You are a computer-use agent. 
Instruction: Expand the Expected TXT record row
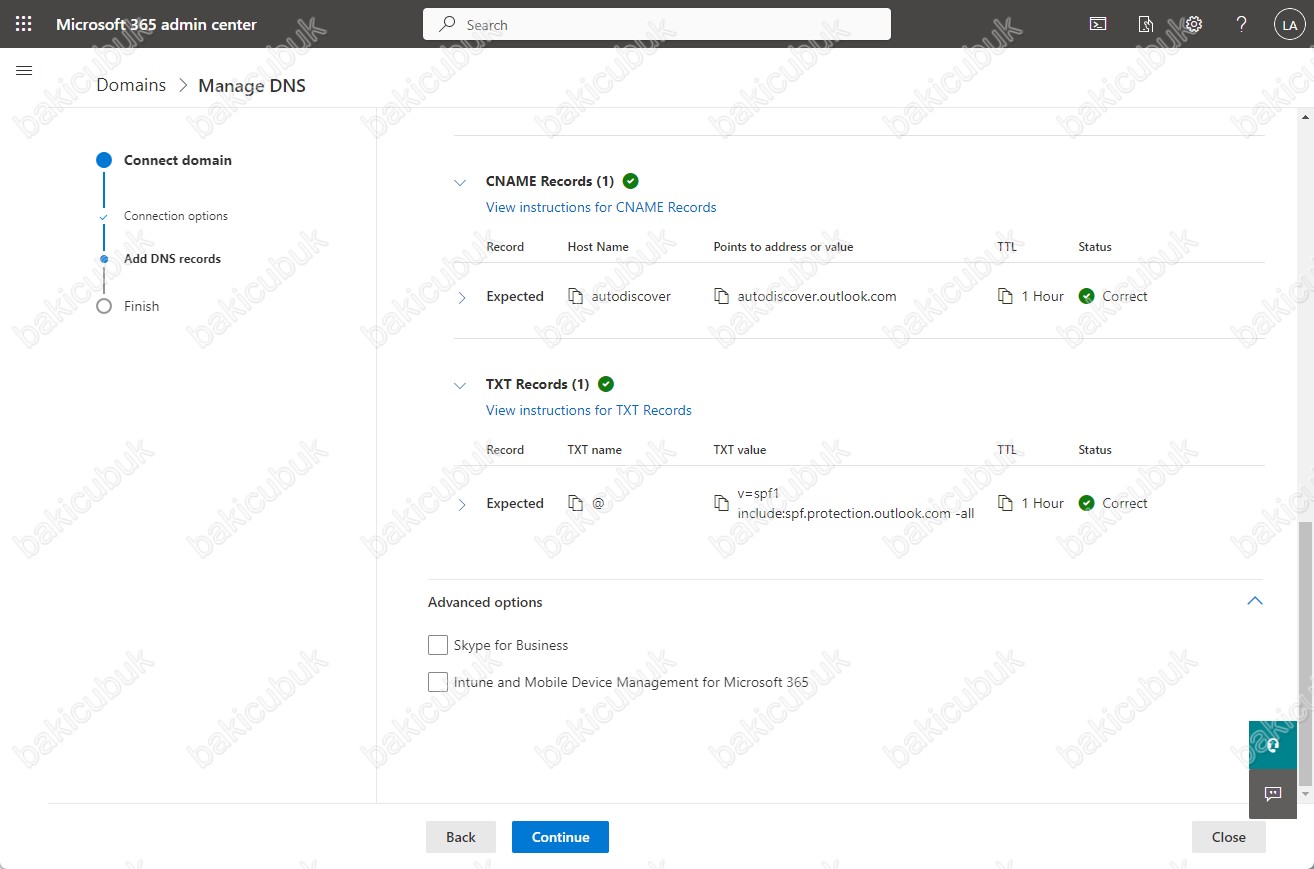point(461,504)
